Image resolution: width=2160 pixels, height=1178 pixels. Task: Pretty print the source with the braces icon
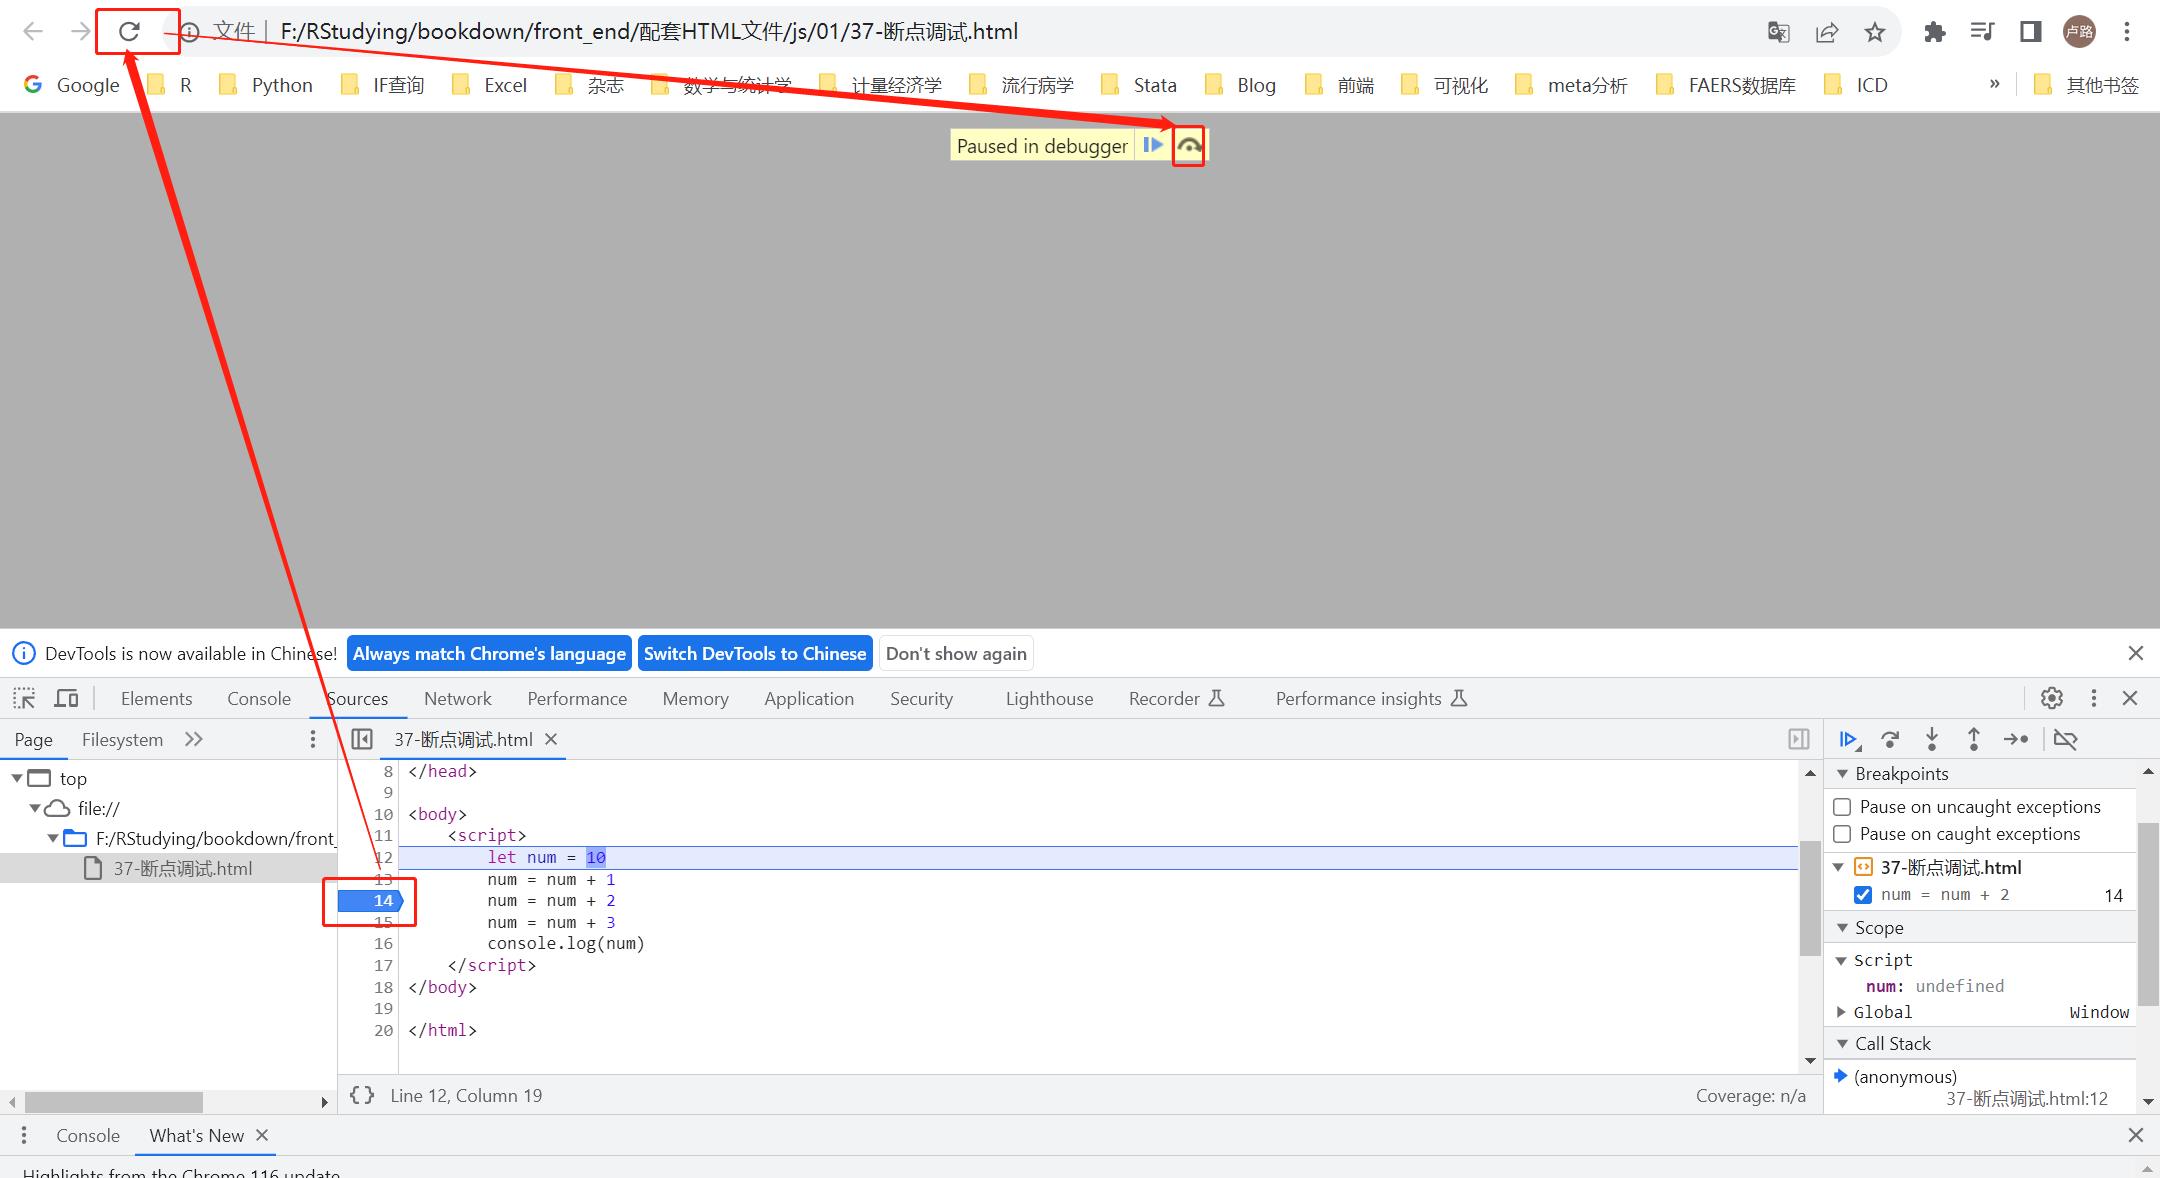click(x=362, y=1095)
